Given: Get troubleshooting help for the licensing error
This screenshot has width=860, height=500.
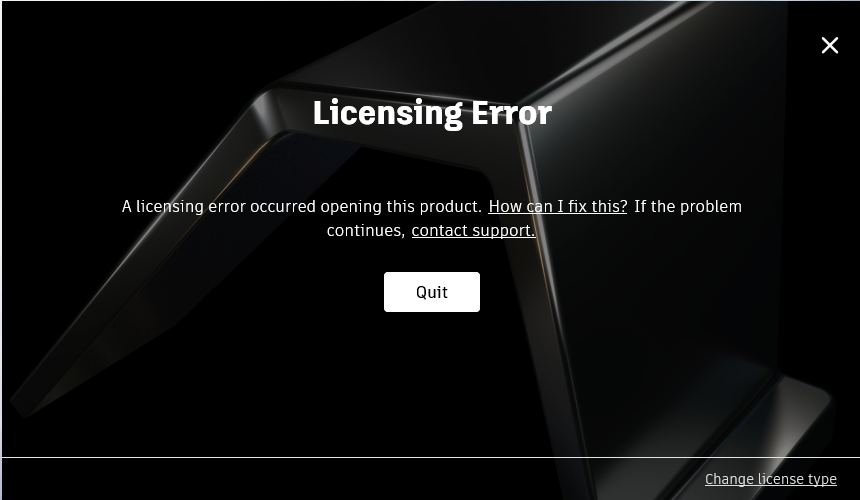Looking at the screenshot, I should 557,207.
